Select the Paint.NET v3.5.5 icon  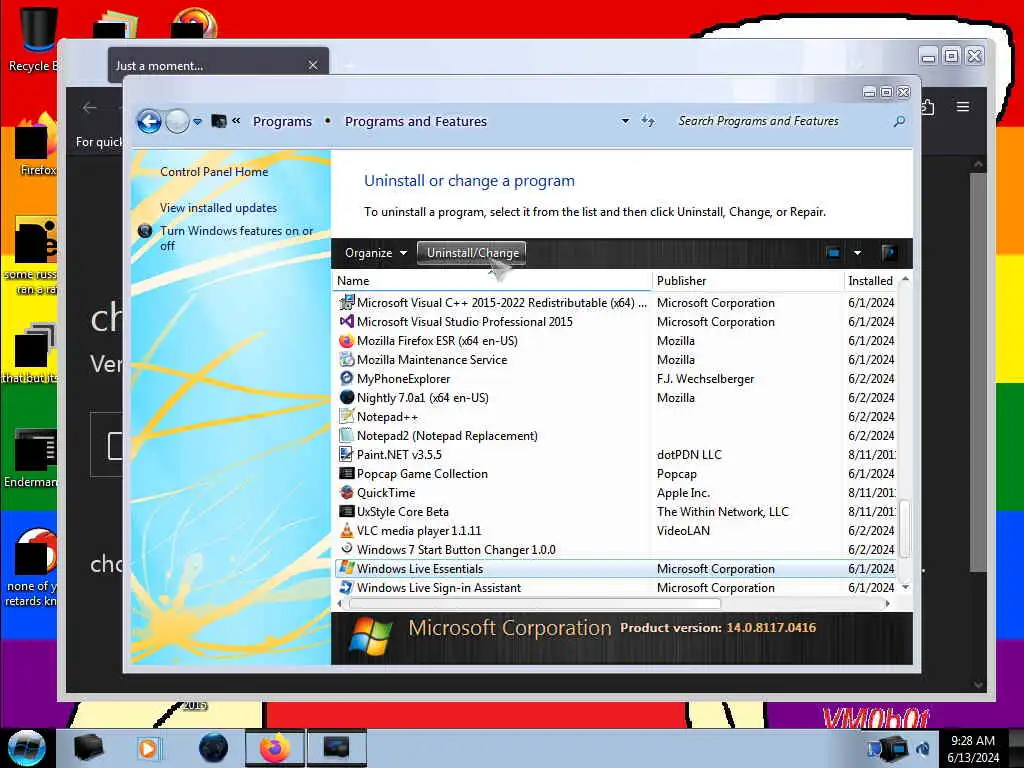click(346, 454)
